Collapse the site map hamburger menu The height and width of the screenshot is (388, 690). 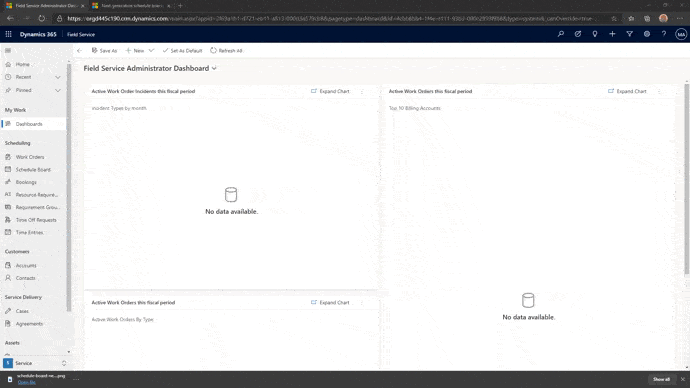8,51
